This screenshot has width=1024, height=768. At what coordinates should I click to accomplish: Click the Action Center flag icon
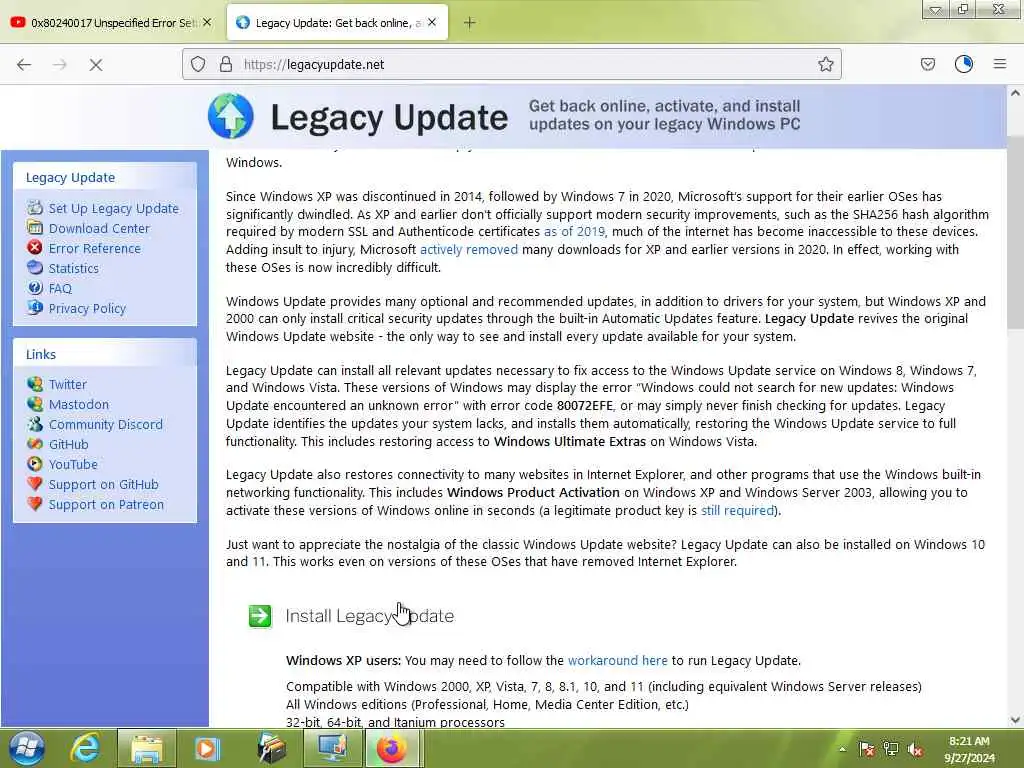pos(867,749)
